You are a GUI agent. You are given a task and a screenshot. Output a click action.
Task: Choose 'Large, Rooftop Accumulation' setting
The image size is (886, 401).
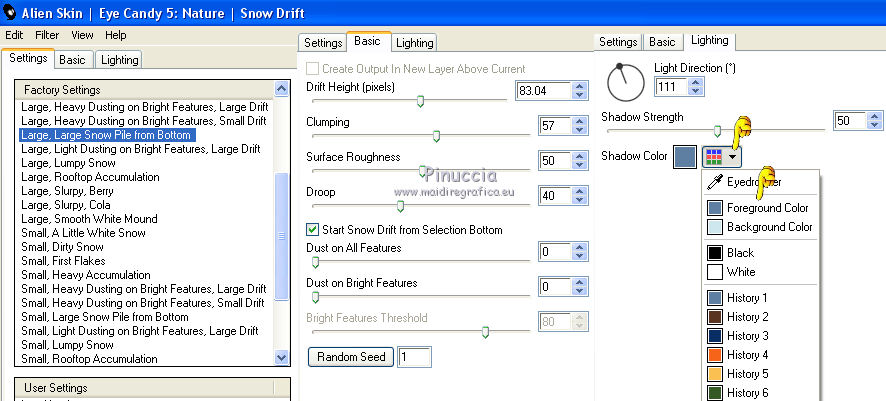tap(90, 177)
